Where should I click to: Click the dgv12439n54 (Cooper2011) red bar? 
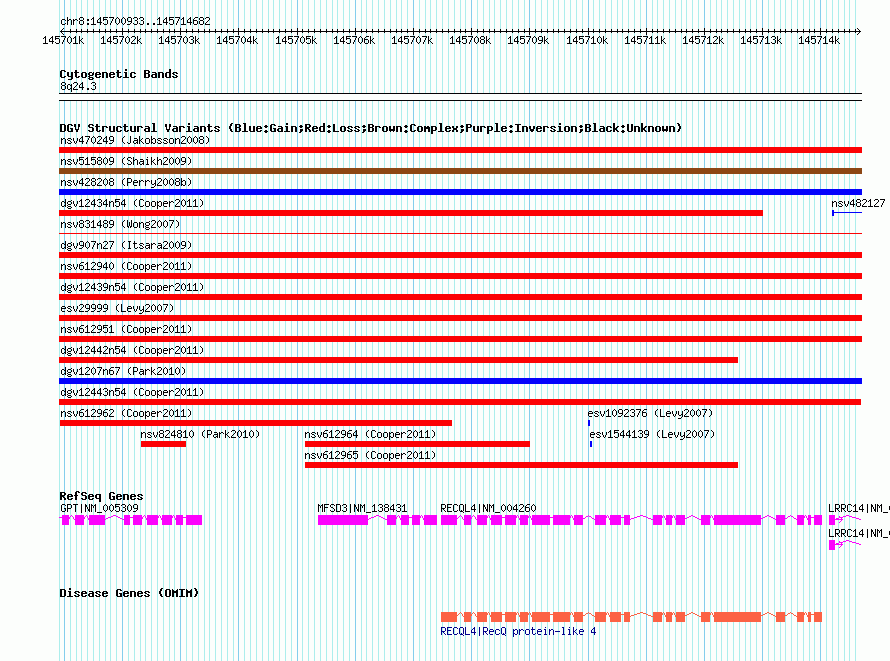pyautogui.click(x=460, y=297)
